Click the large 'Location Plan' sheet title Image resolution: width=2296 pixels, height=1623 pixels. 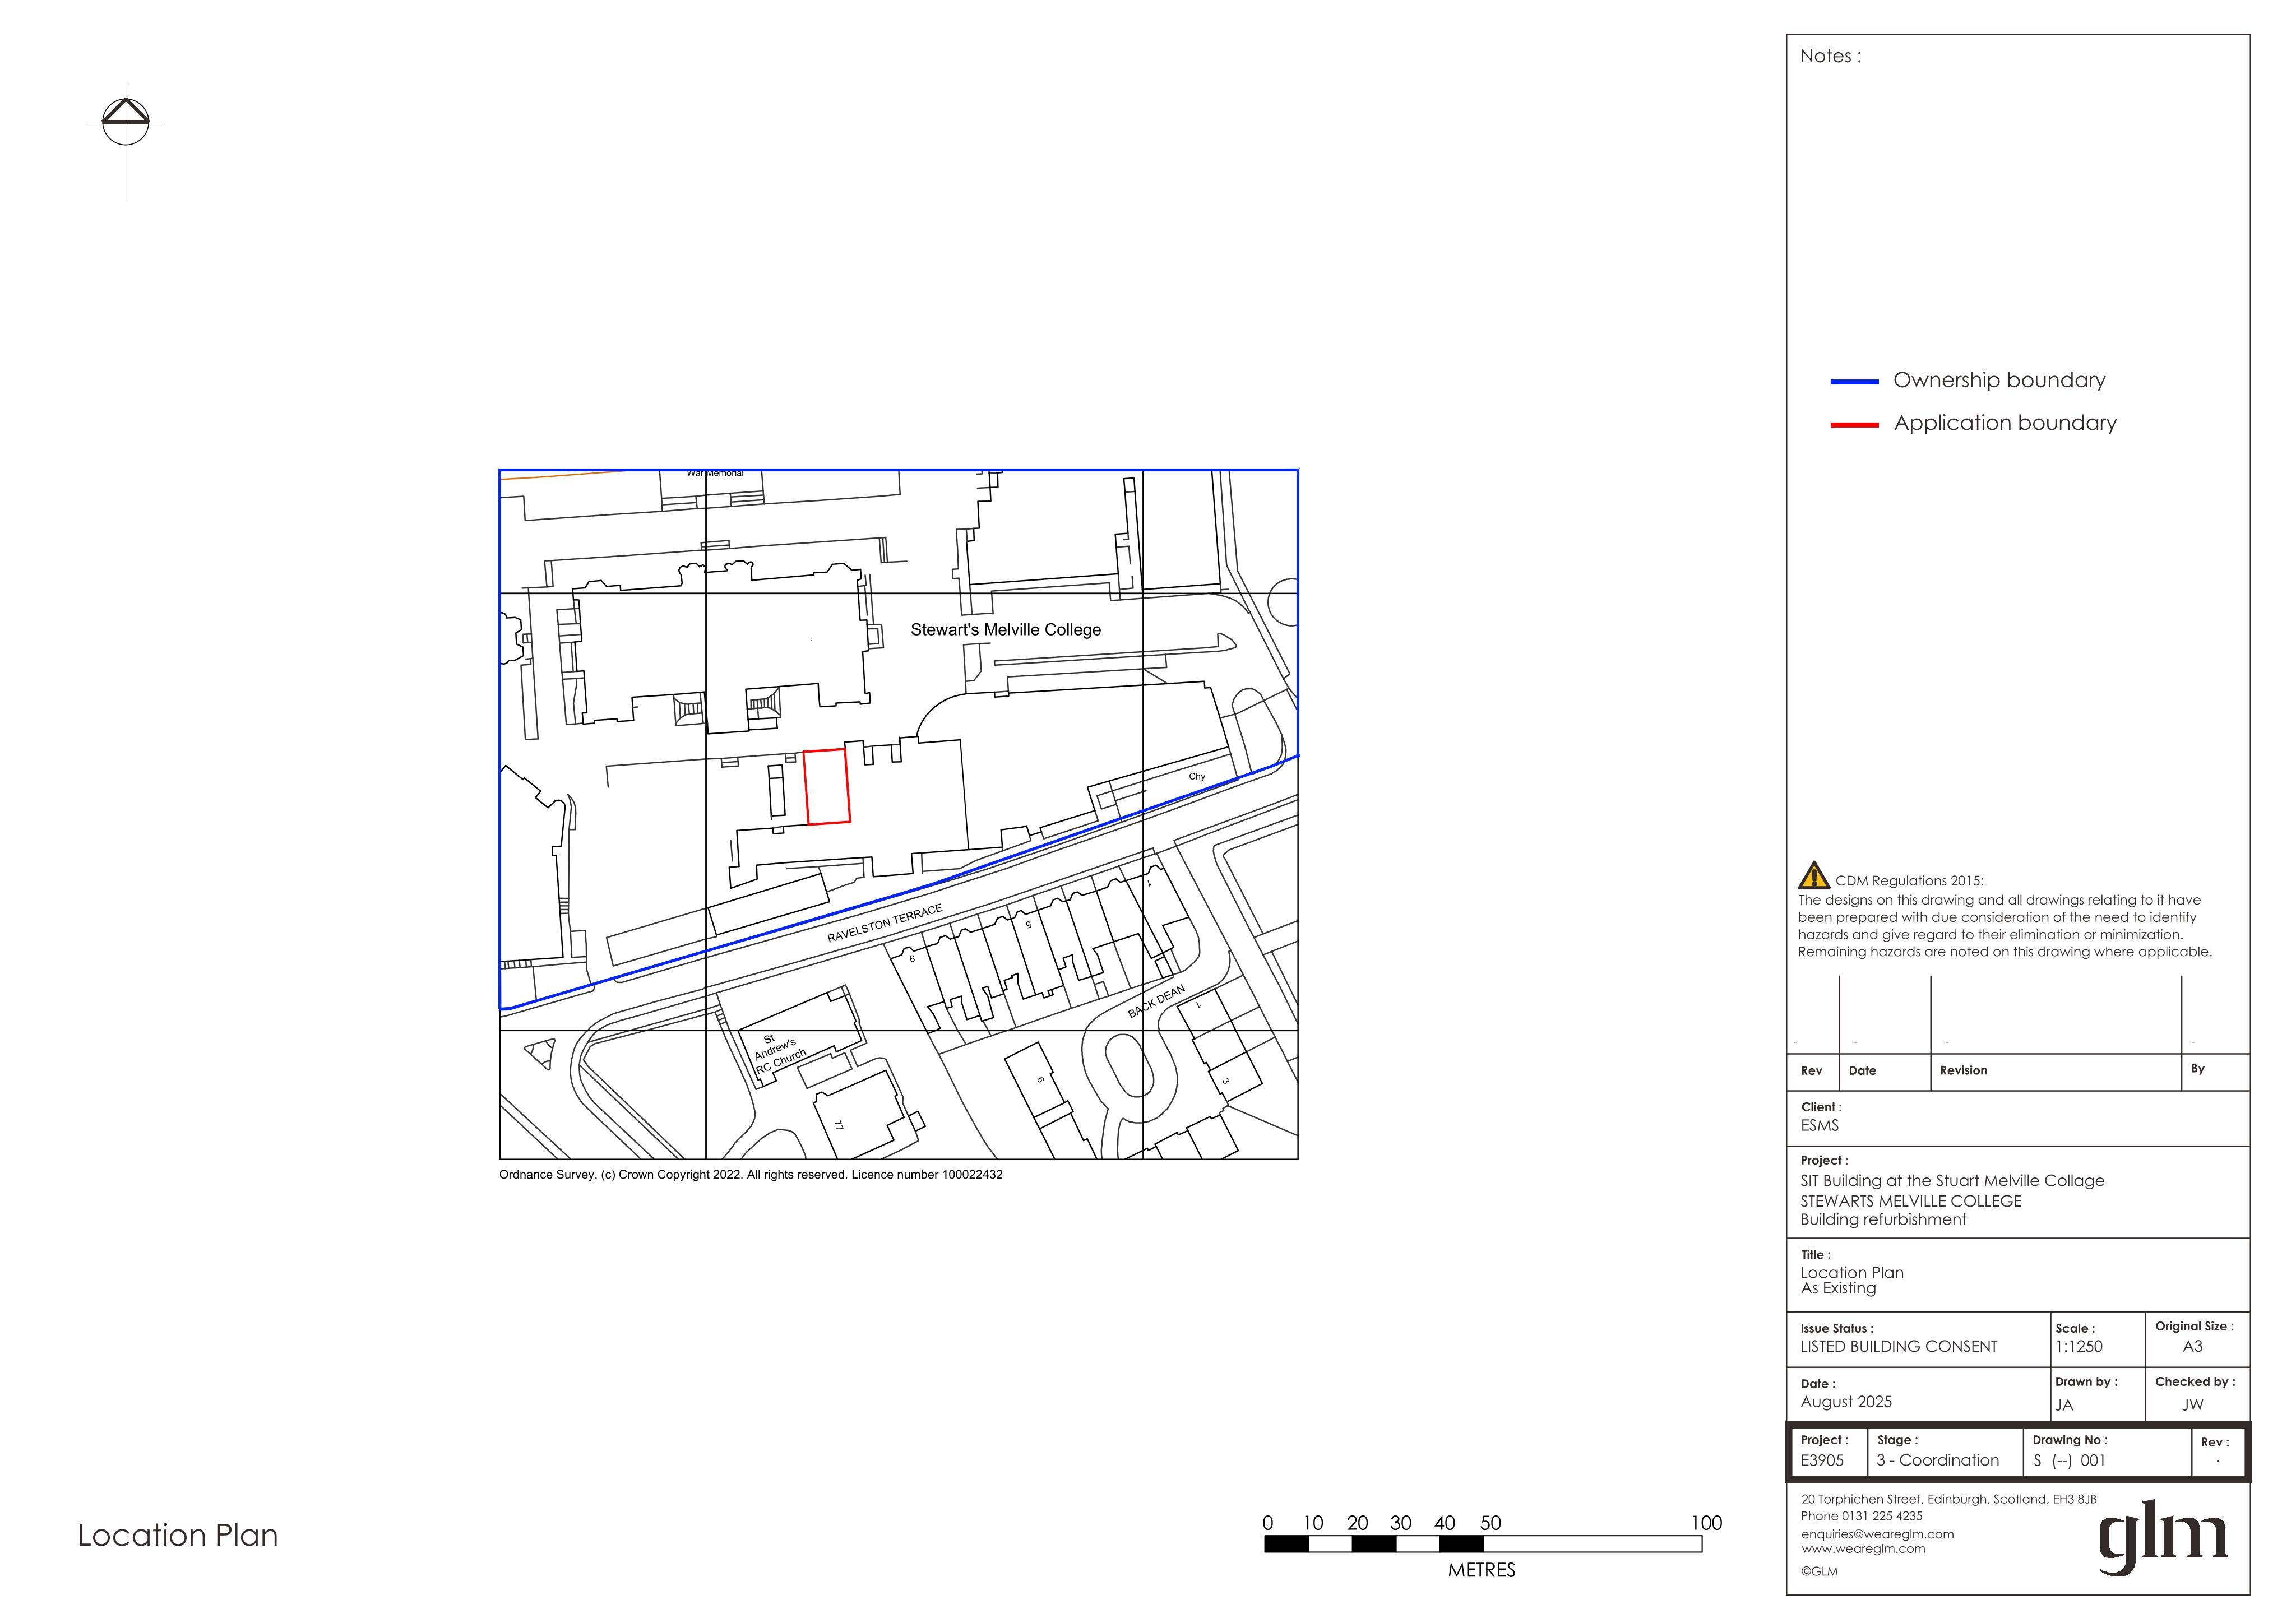(178, 1536)
